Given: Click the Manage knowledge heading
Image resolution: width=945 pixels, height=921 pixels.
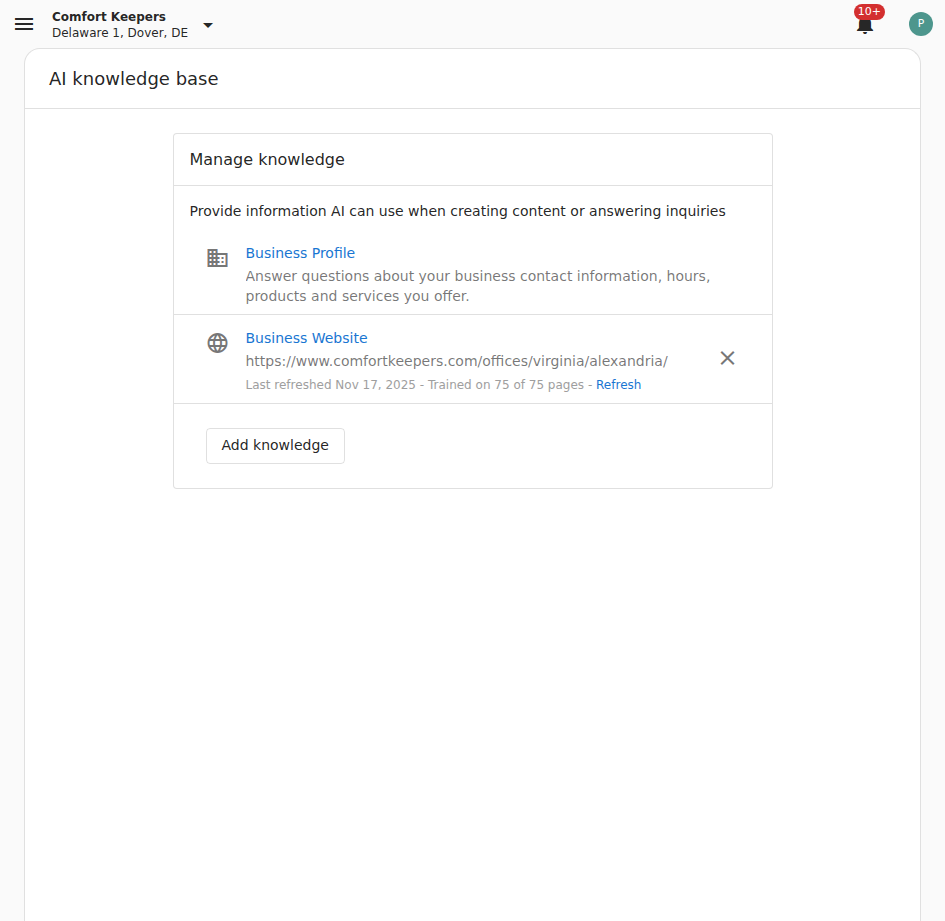Looking at the screenshot, I should [x=267, y=159].
